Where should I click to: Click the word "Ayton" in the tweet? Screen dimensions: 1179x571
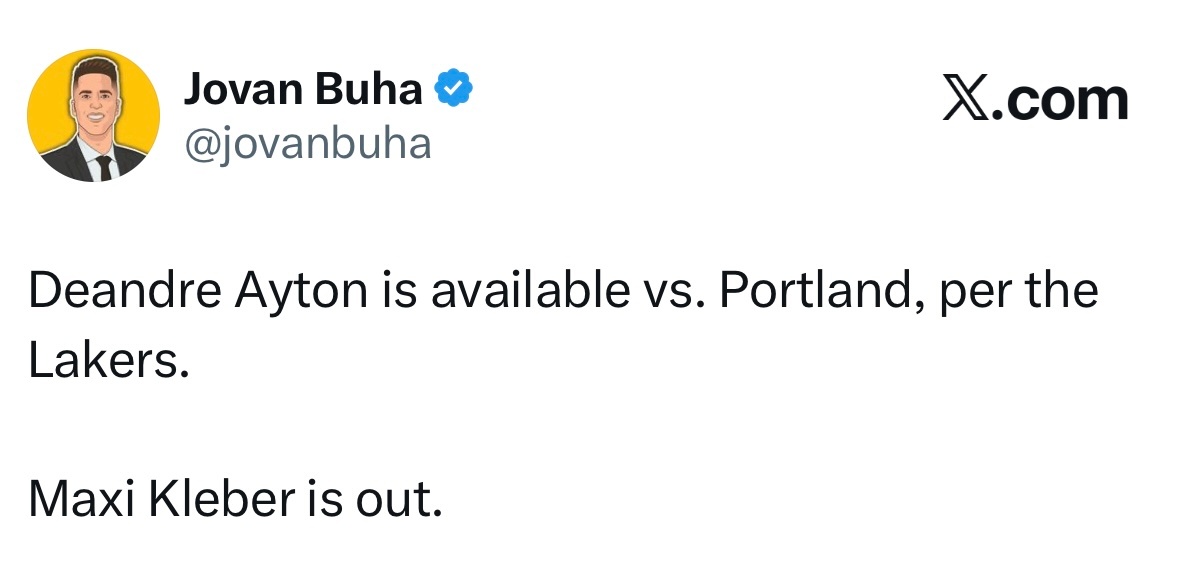point(290,291)
